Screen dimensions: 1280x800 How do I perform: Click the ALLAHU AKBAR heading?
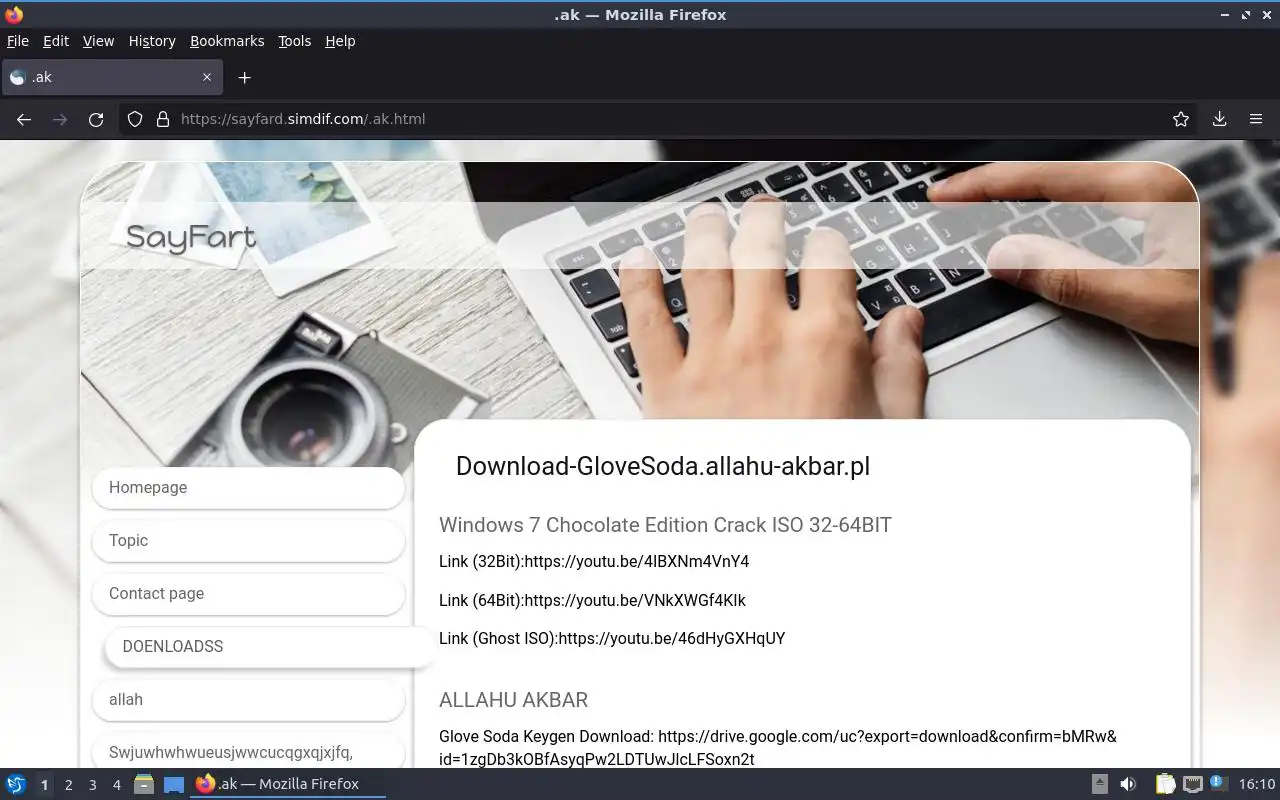(513, 700)
